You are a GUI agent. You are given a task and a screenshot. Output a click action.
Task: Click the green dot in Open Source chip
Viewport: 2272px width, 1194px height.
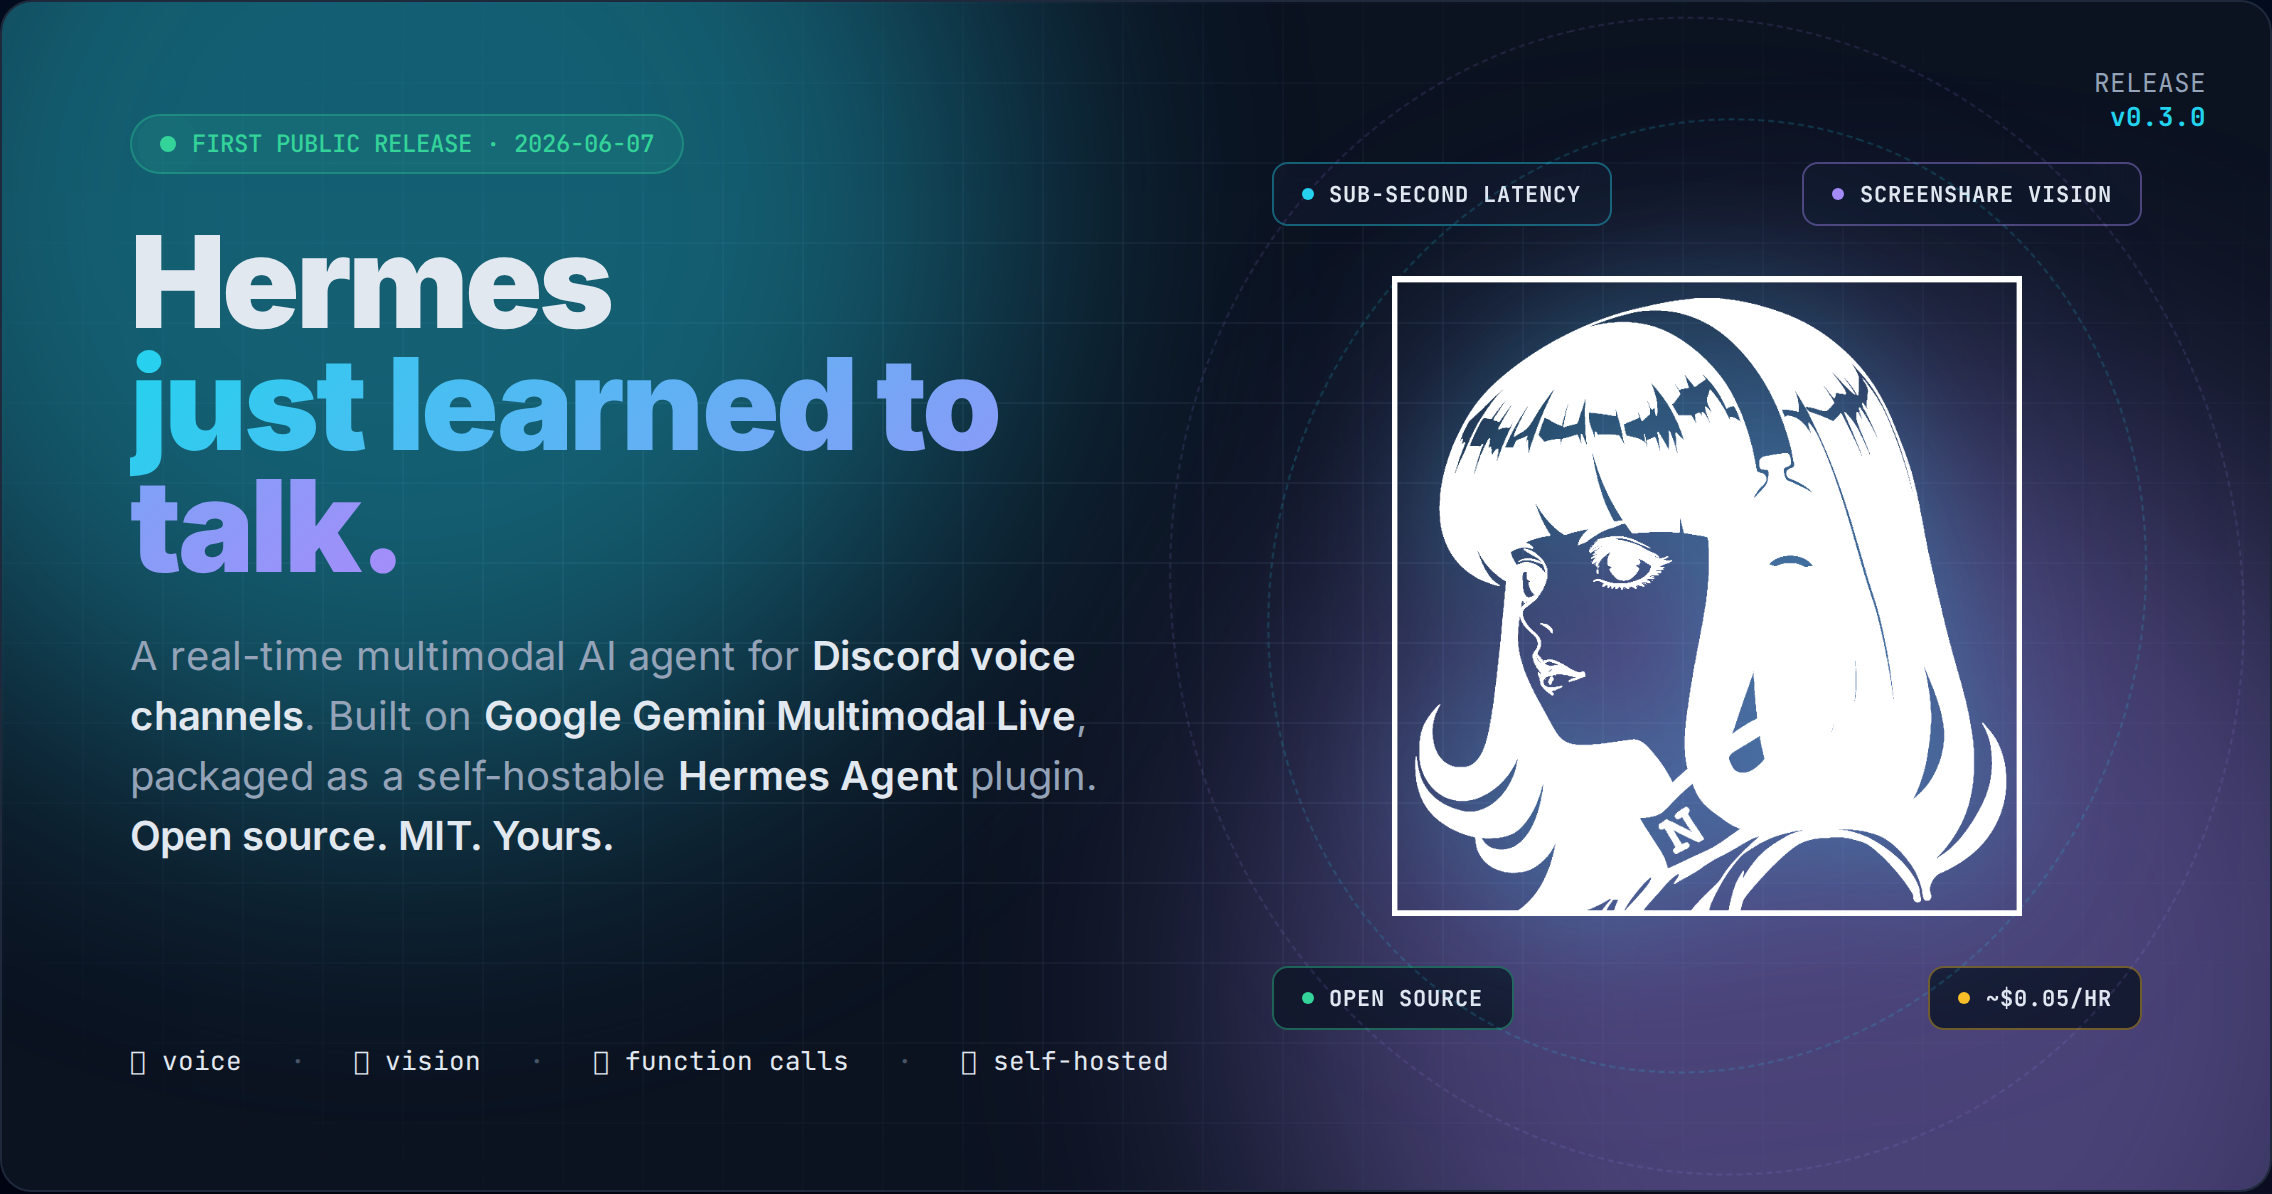pos(1308,998)
